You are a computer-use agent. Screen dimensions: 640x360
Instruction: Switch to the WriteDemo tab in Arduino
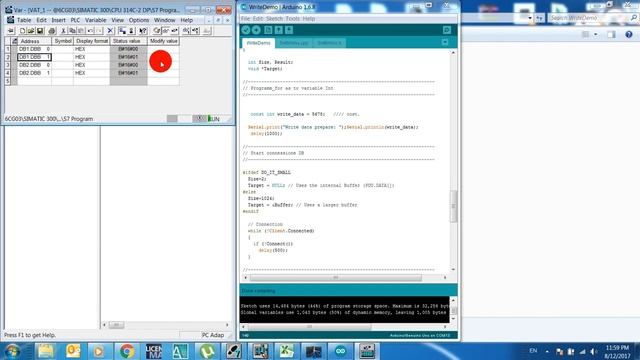[x=258, y=43]
